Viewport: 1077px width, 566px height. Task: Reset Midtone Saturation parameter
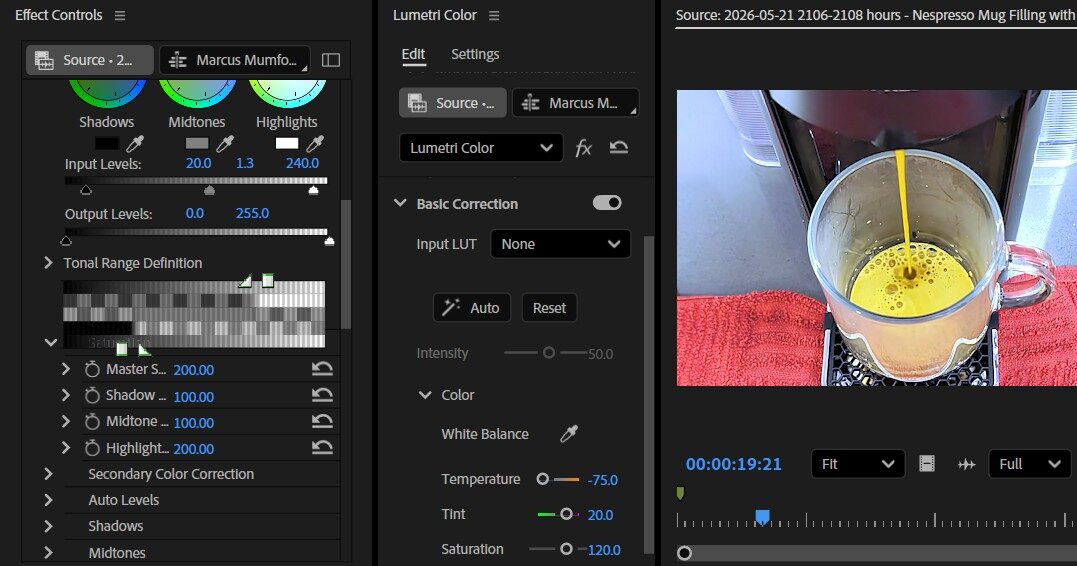click(x=322, y=422)
